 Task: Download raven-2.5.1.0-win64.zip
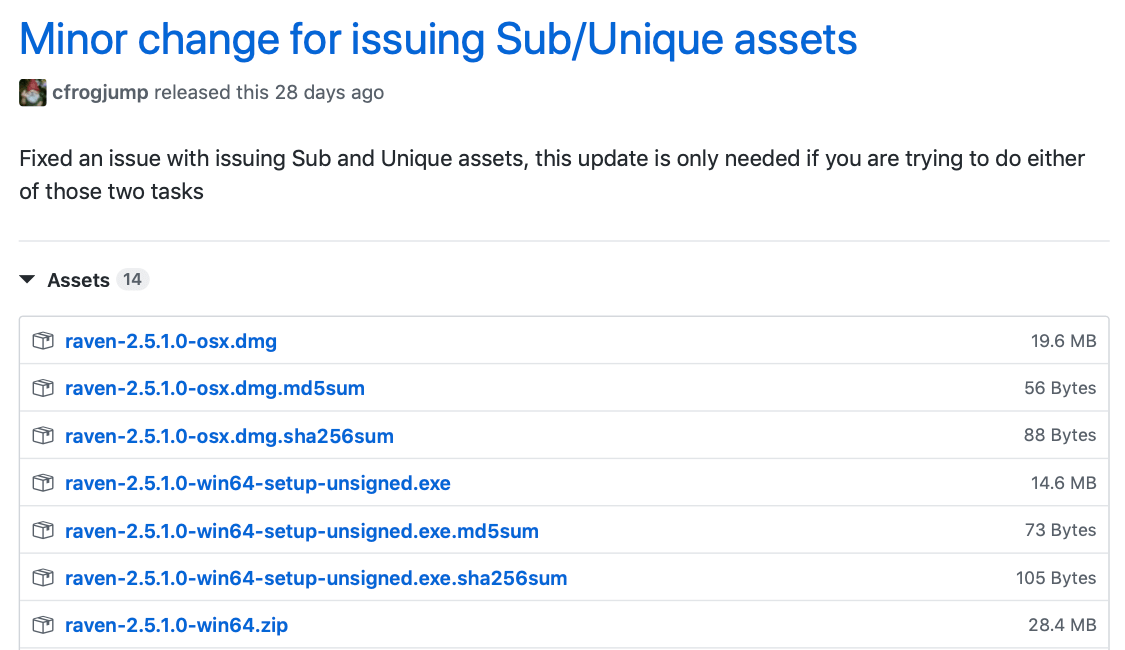(176, 626)
